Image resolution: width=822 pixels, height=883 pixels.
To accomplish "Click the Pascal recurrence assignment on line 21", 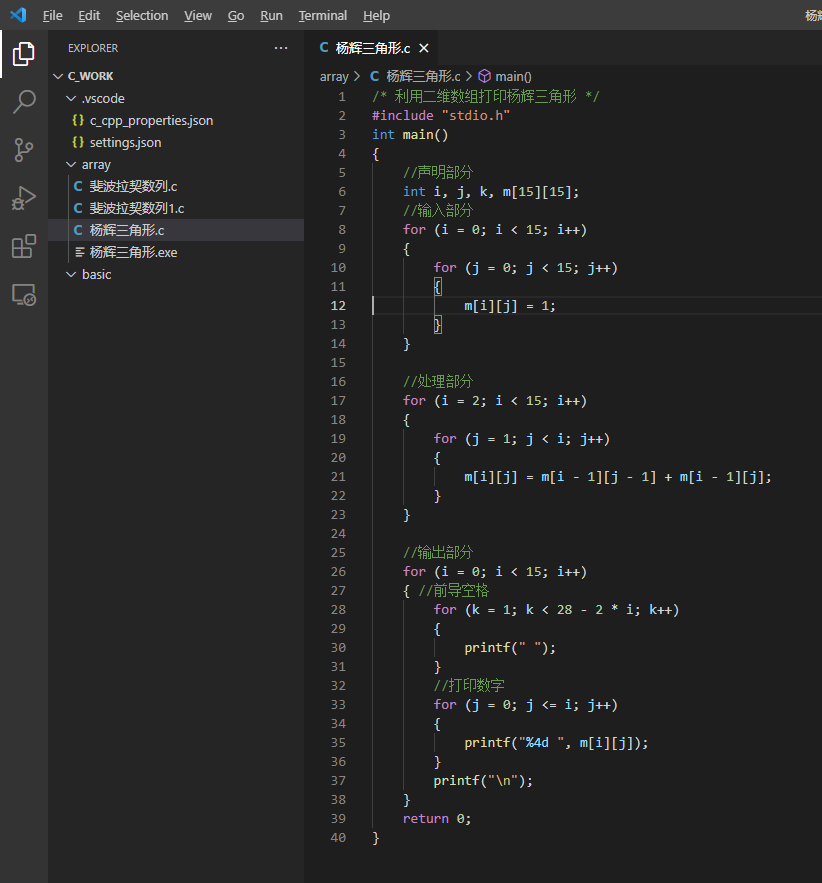I will [x=618, y=477].
